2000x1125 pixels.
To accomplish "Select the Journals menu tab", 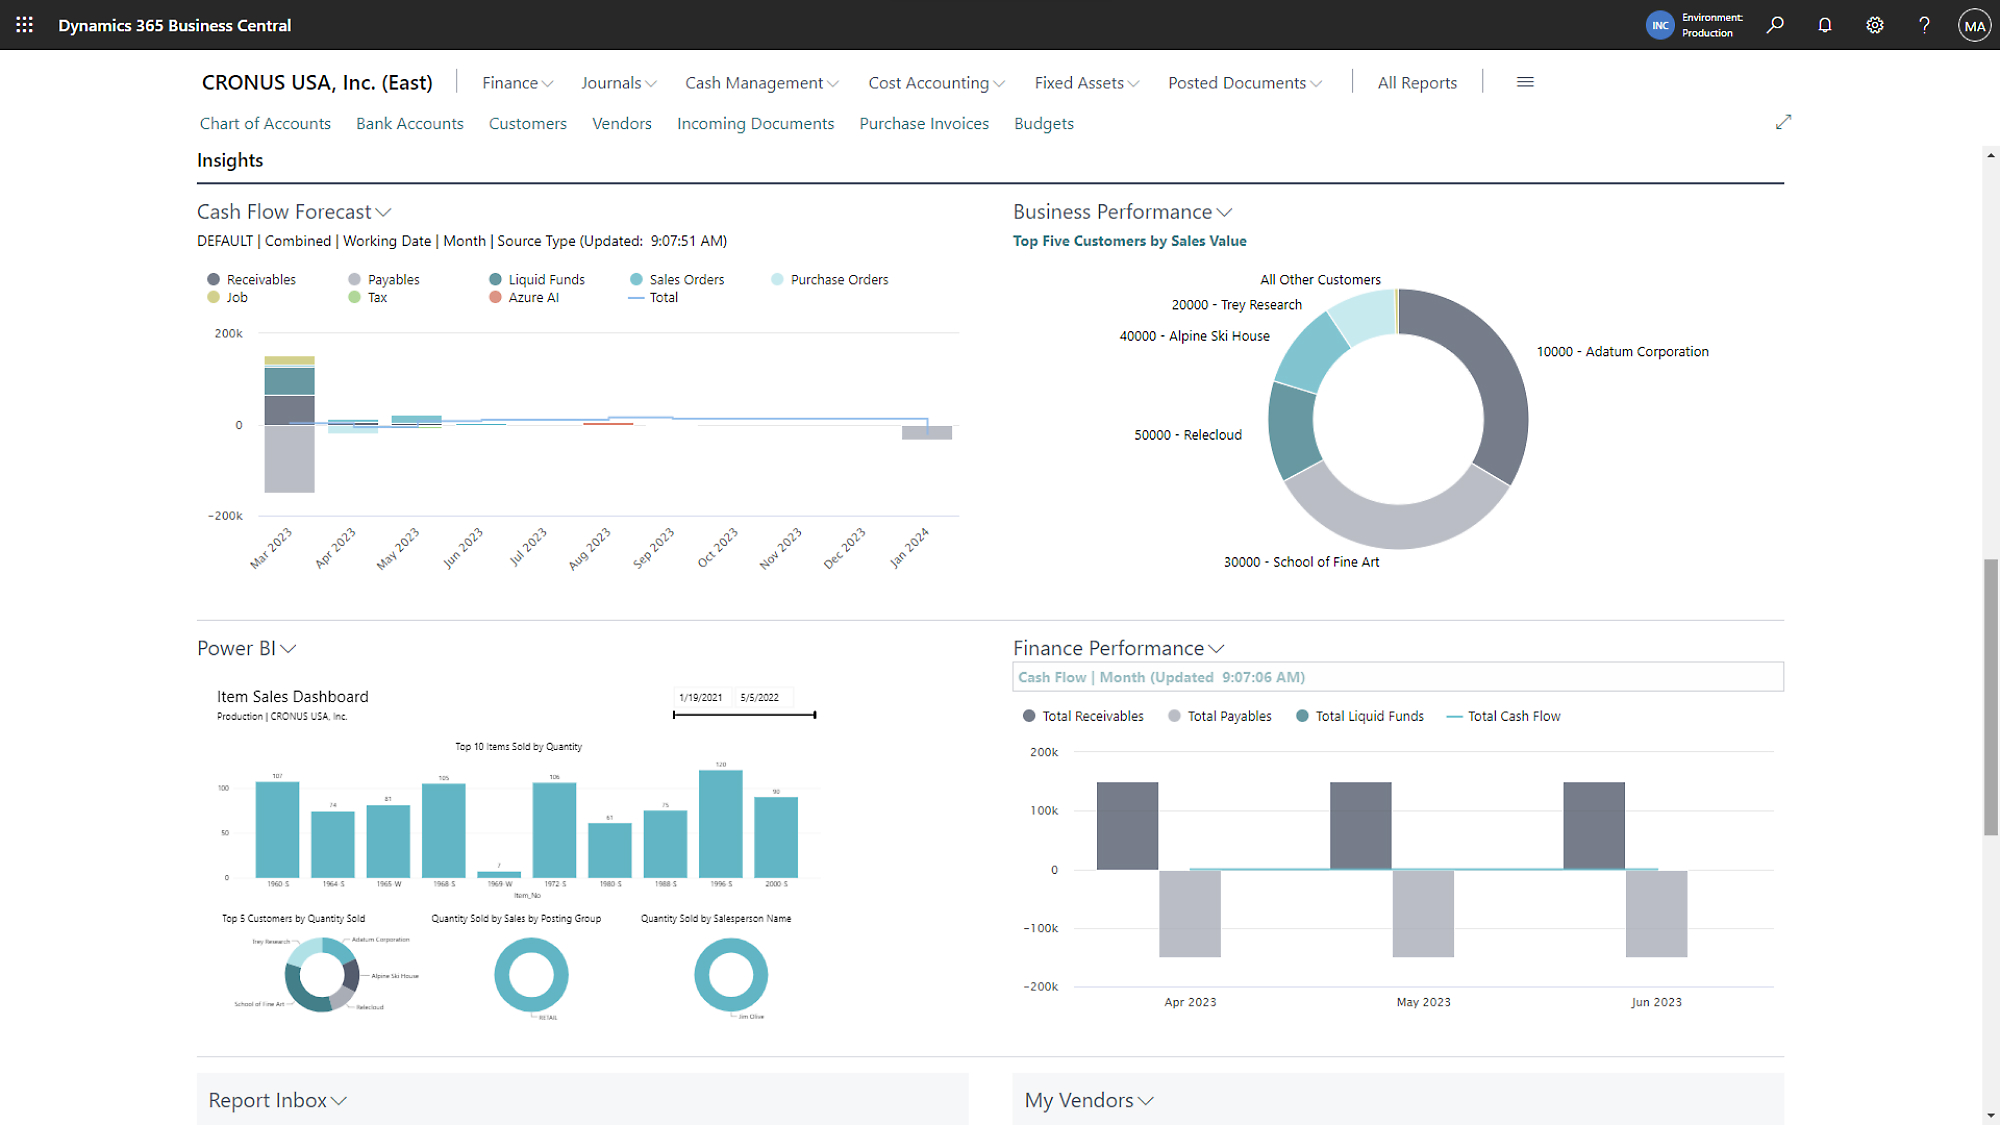I will tap(617, 82).
